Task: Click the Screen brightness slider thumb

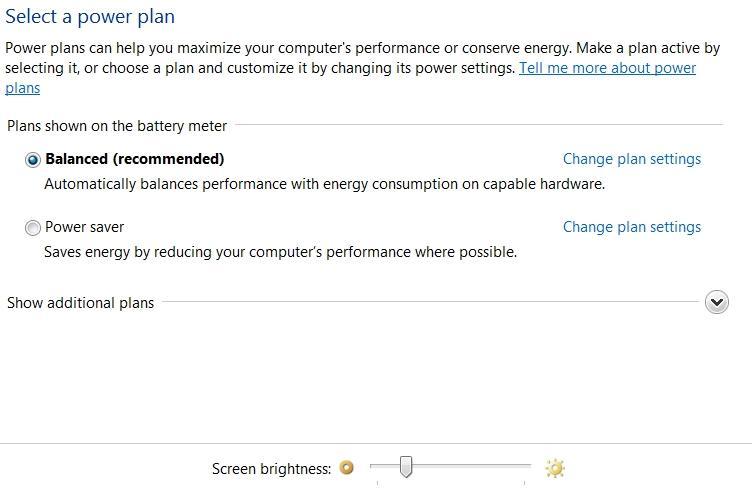Action: click(406, 467)
